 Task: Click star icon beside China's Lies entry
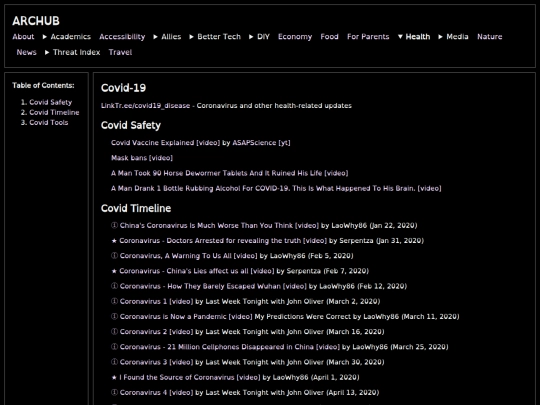pos(114,271)
